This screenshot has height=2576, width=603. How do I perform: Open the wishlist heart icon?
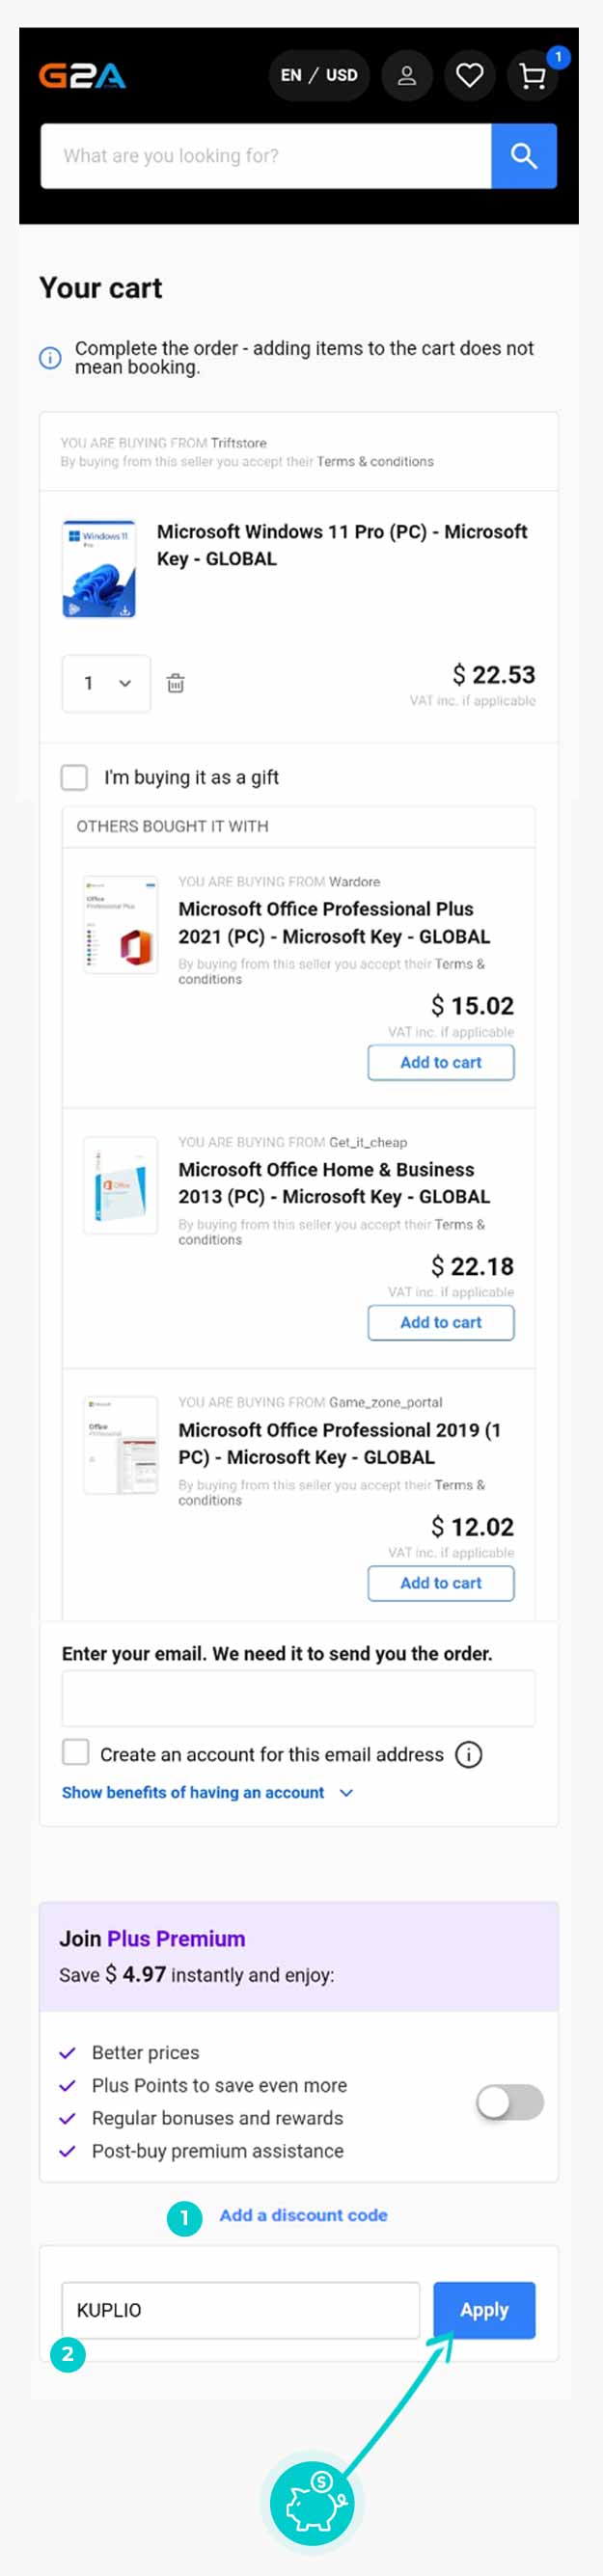click(x=469, y=75)
